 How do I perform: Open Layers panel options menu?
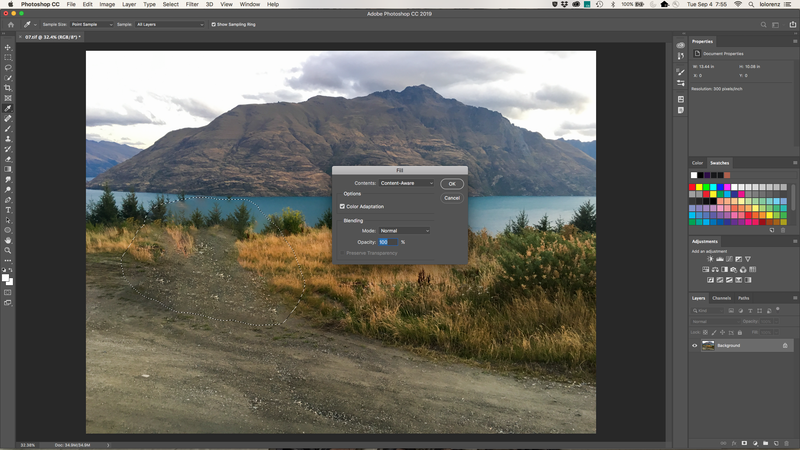pos(794,298)
